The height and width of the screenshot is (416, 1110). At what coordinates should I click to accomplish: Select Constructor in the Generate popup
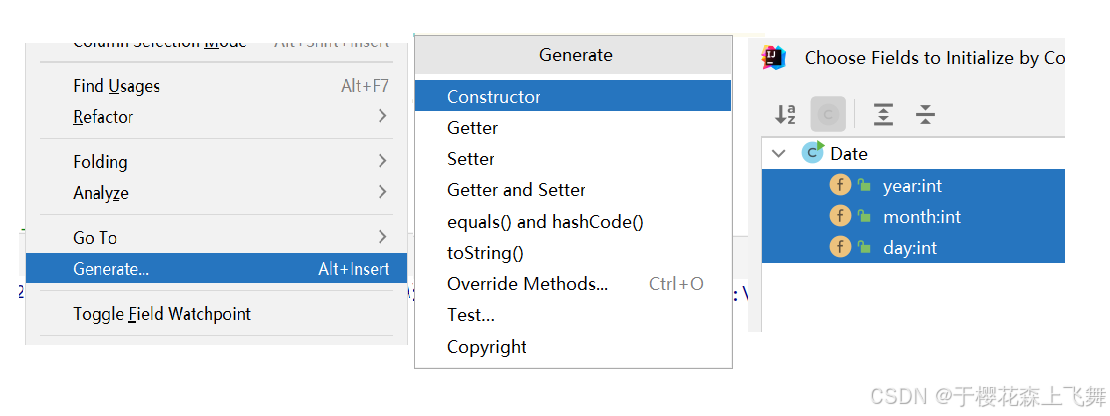click(494, 97)
